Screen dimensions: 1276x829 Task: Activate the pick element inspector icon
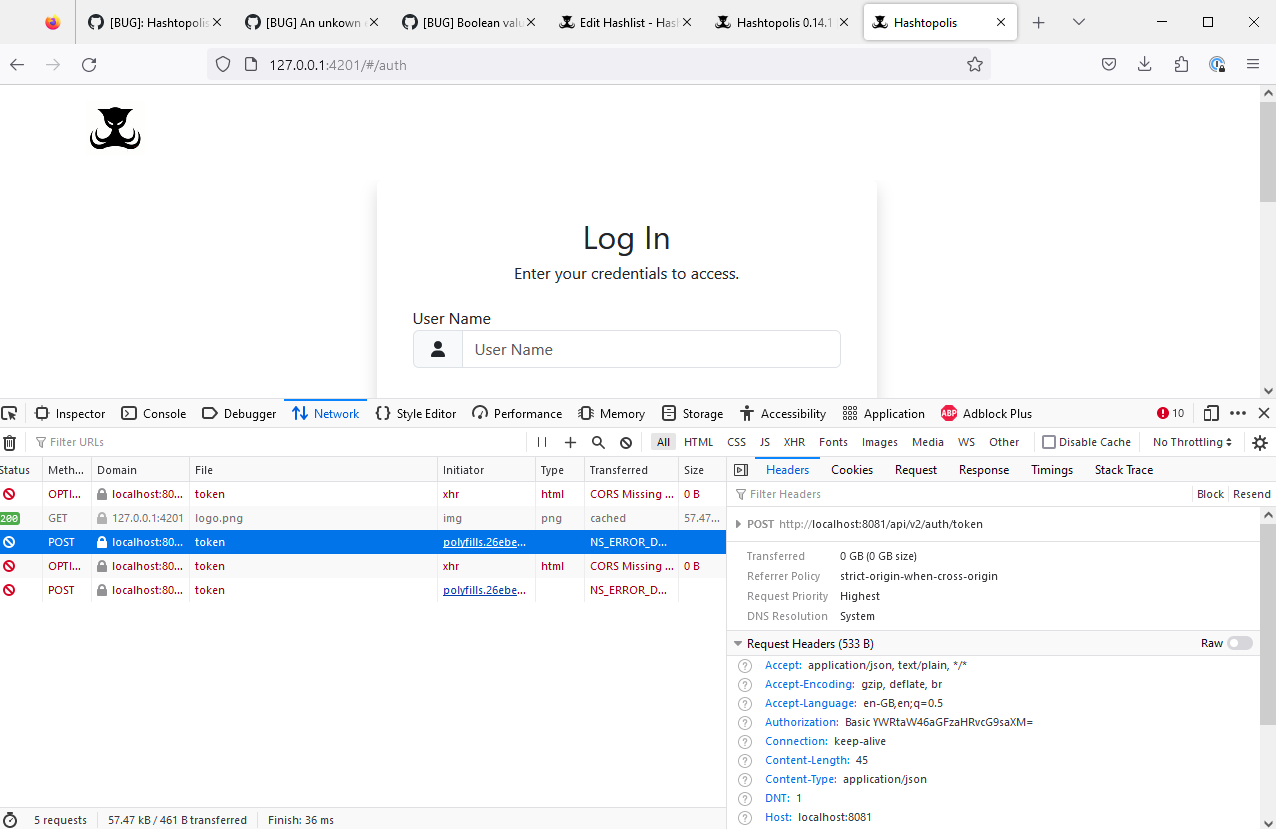10,413
